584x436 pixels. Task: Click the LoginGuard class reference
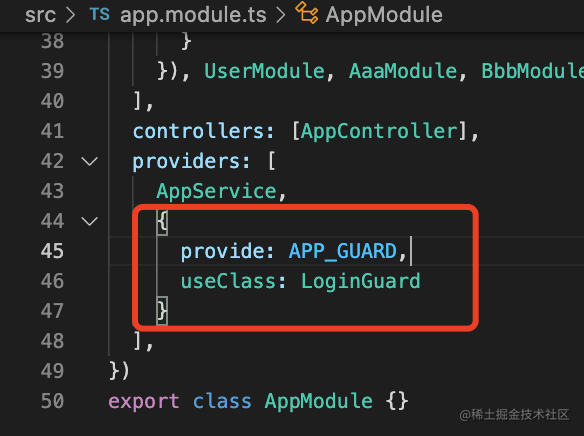(361, 281)
